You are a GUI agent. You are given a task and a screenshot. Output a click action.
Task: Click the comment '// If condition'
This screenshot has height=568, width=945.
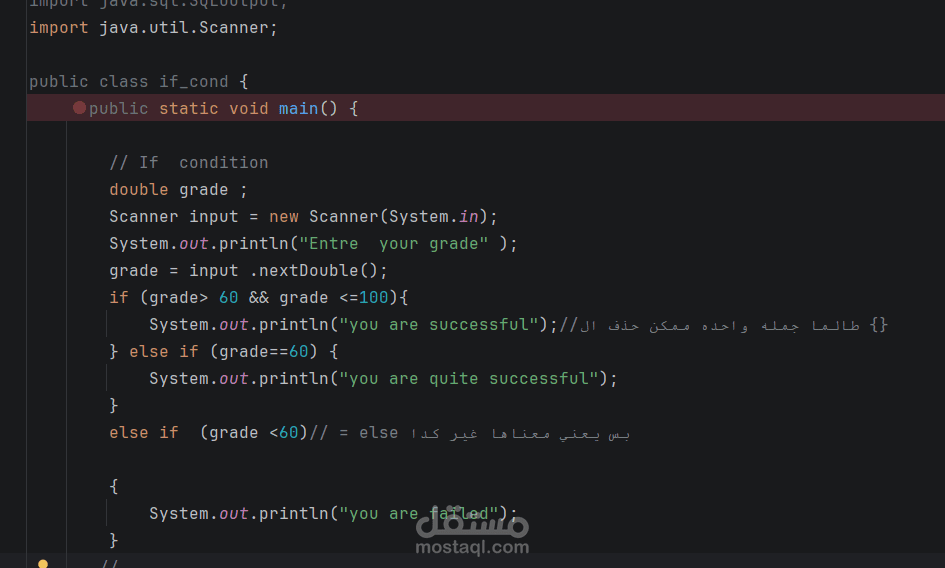tap(189, 163)
